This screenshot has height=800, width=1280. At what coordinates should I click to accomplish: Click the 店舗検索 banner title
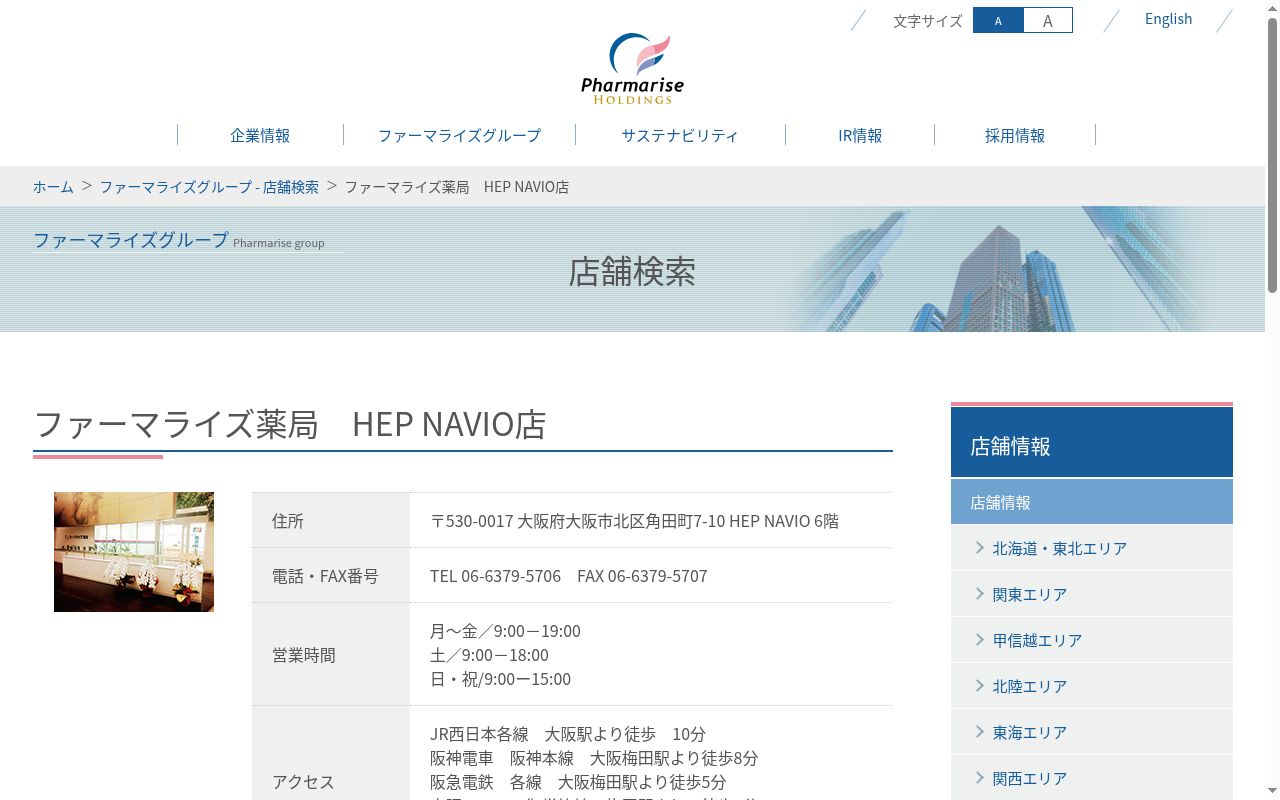632,272
